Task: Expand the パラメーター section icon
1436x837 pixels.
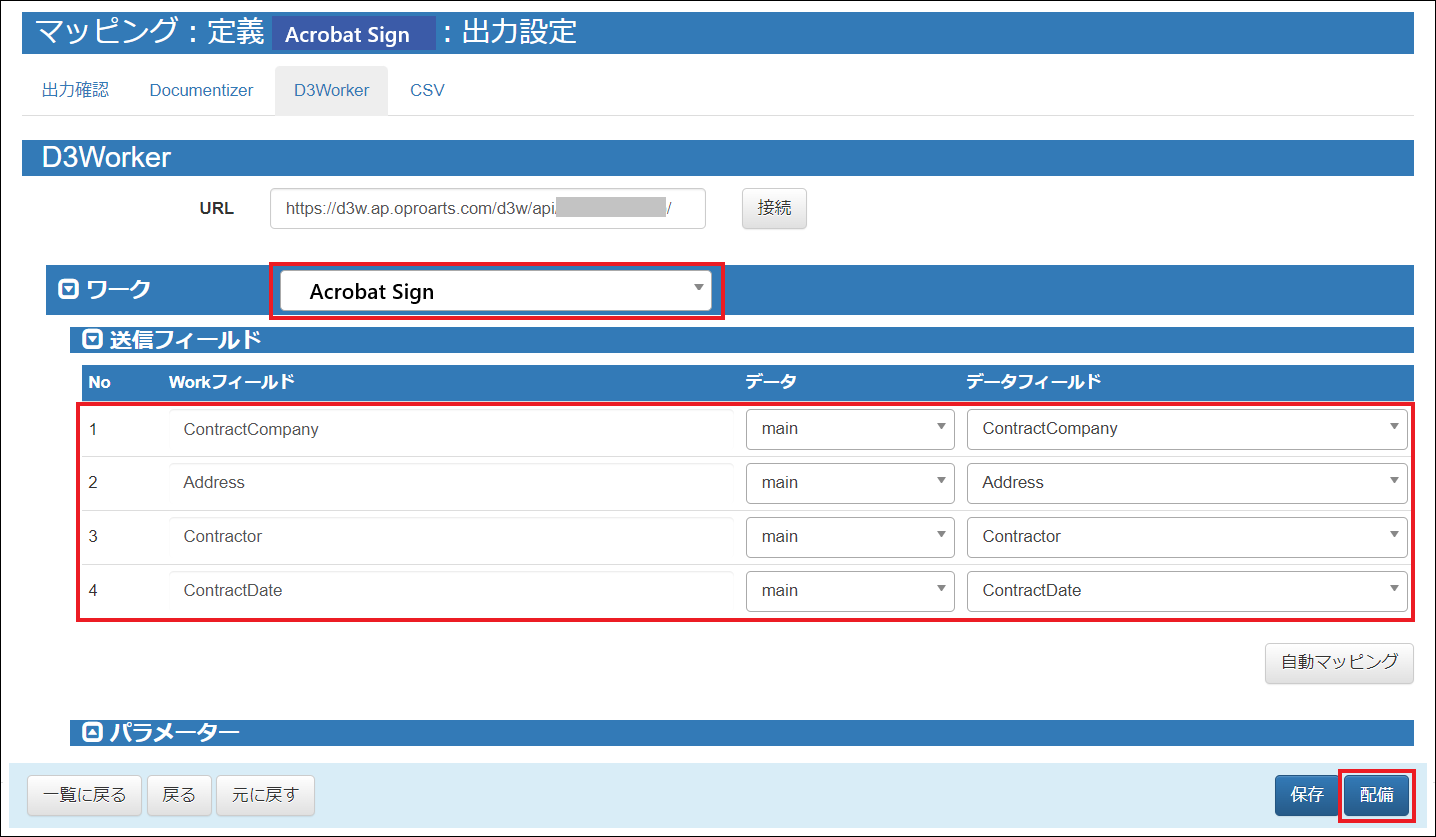Action: click(x=92, y=733)
